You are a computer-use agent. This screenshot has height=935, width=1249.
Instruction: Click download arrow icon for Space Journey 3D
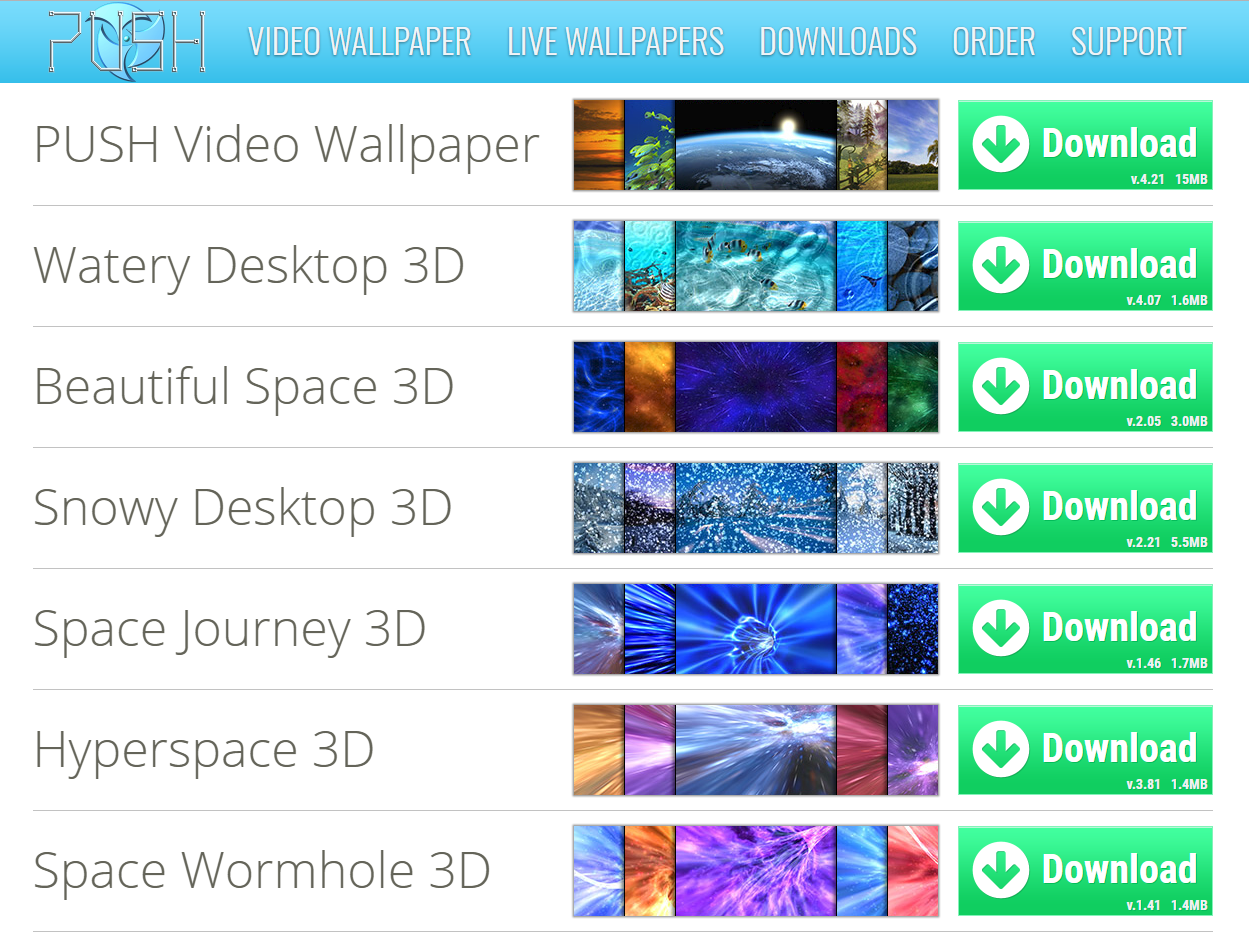pyautogui.click(x=1000, y=628)
